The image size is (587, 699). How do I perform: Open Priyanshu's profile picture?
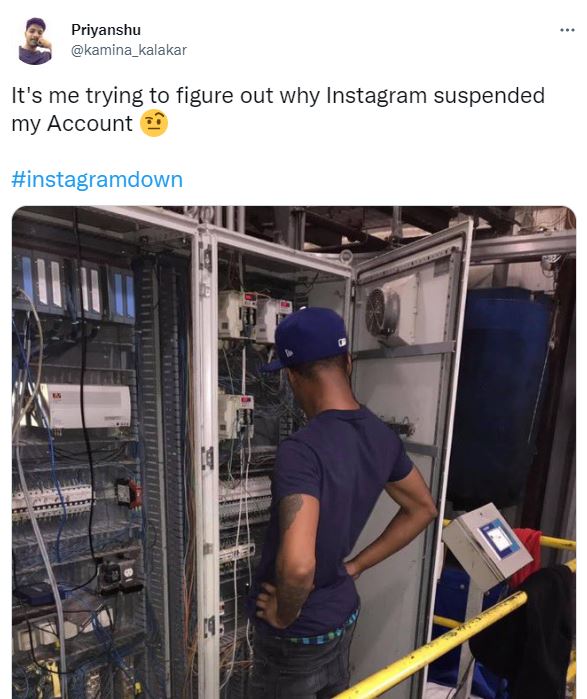click(35, 41)
